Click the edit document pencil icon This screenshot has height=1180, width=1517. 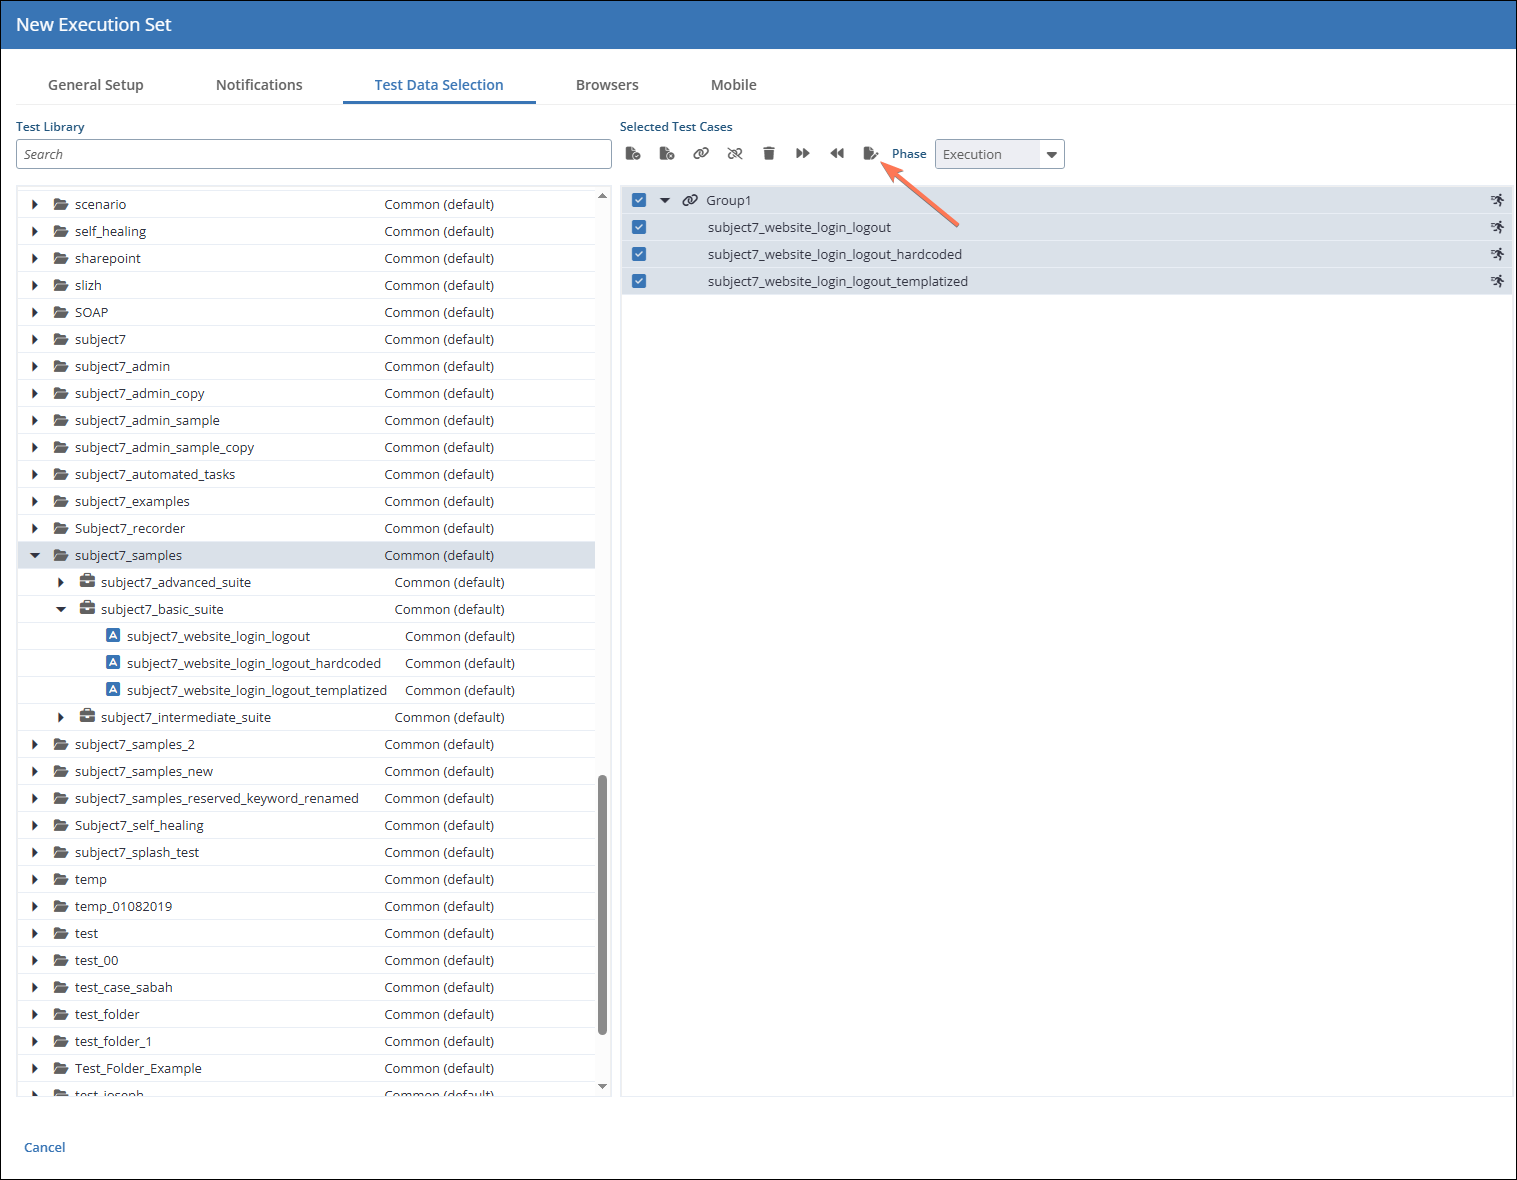click(870, 154)
